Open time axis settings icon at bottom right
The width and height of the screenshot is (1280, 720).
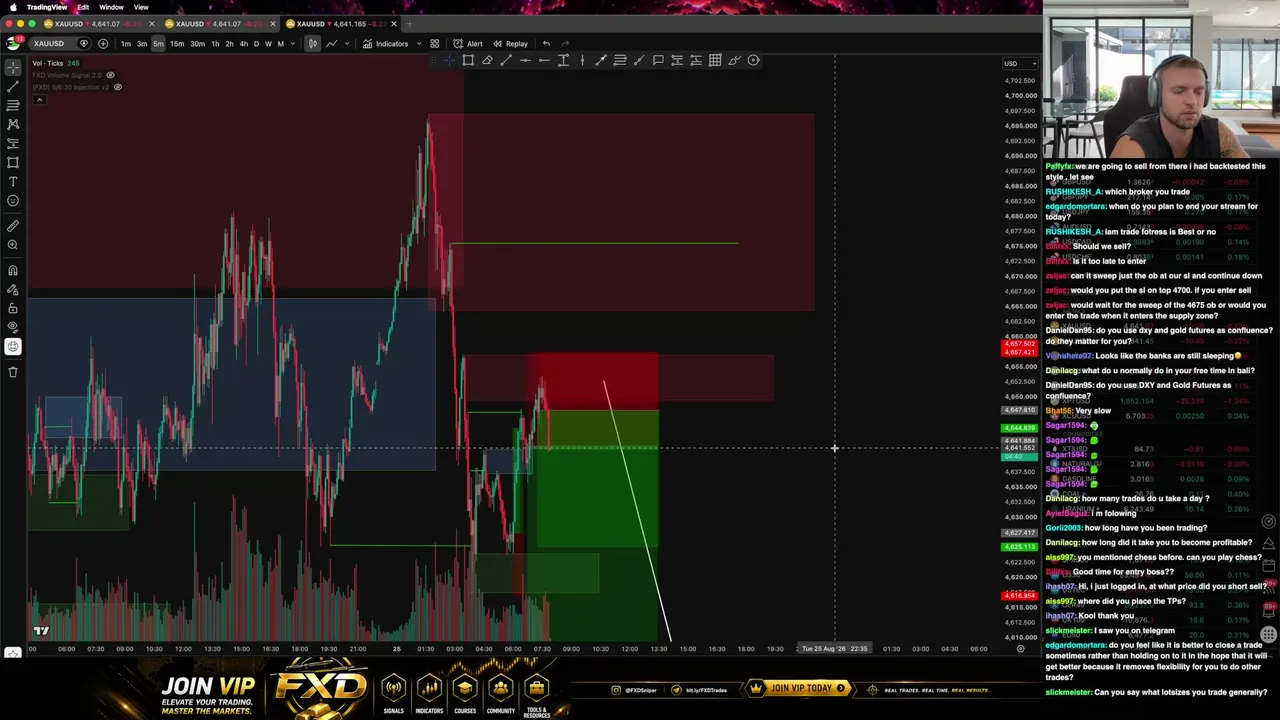1020,649
